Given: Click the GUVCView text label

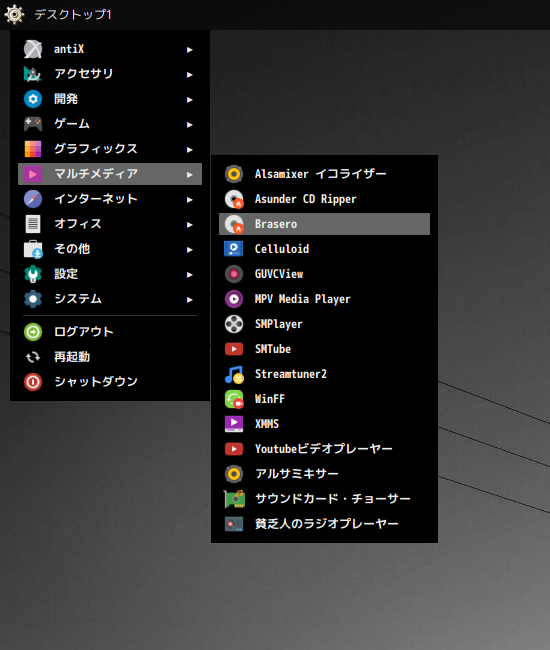Looking at the screenshot, I should 279,274.
